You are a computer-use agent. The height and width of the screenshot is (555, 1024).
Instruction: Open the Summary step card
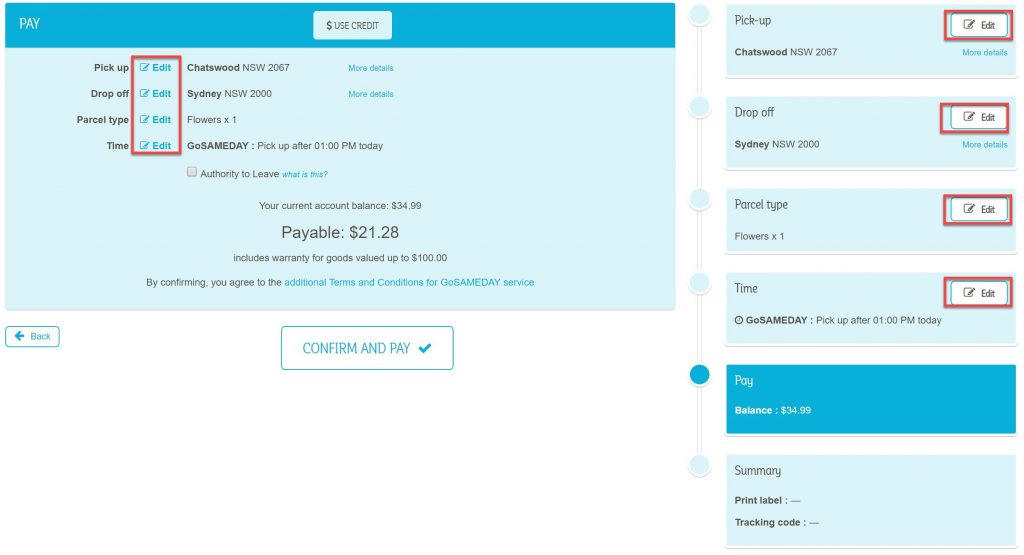pos(871,500)
